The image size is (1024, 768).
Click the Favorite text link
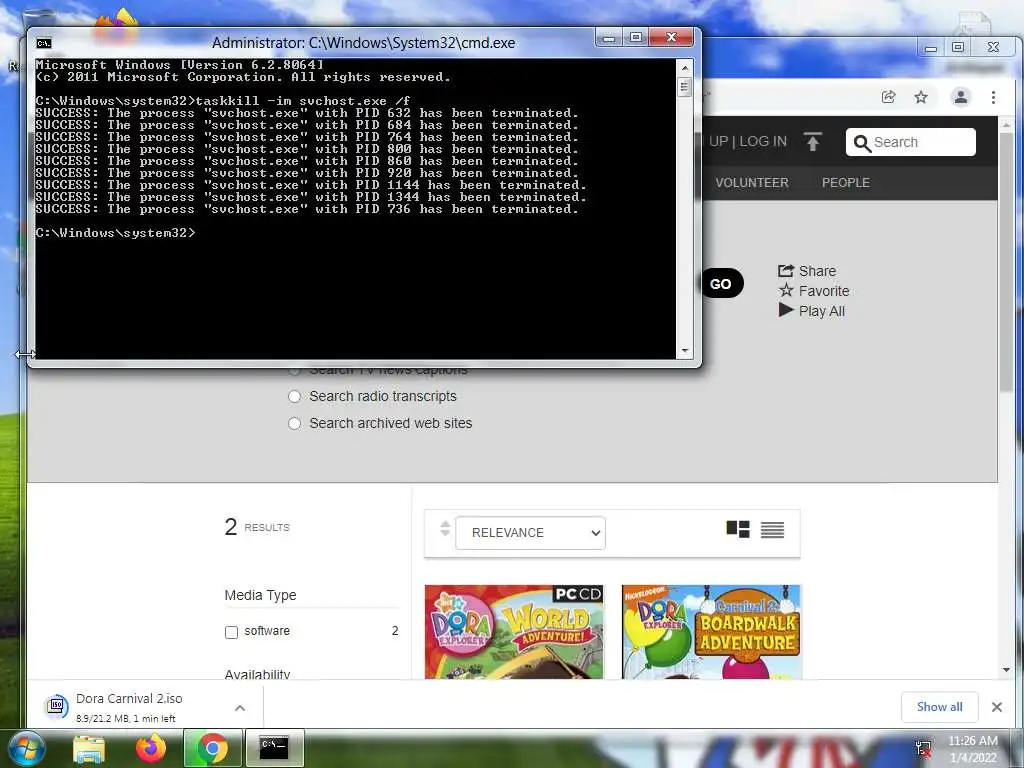[x=824, y=291]
